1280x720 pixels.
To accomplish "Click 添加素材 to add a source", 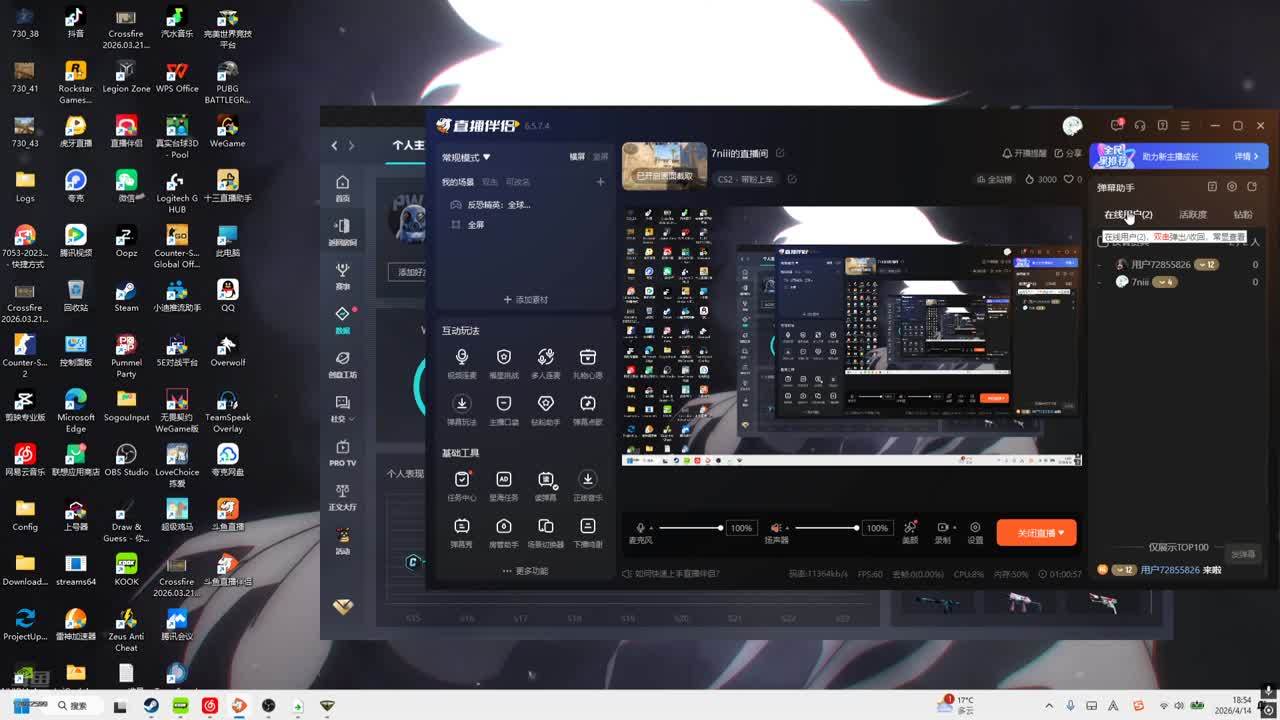I will point(525,300).
